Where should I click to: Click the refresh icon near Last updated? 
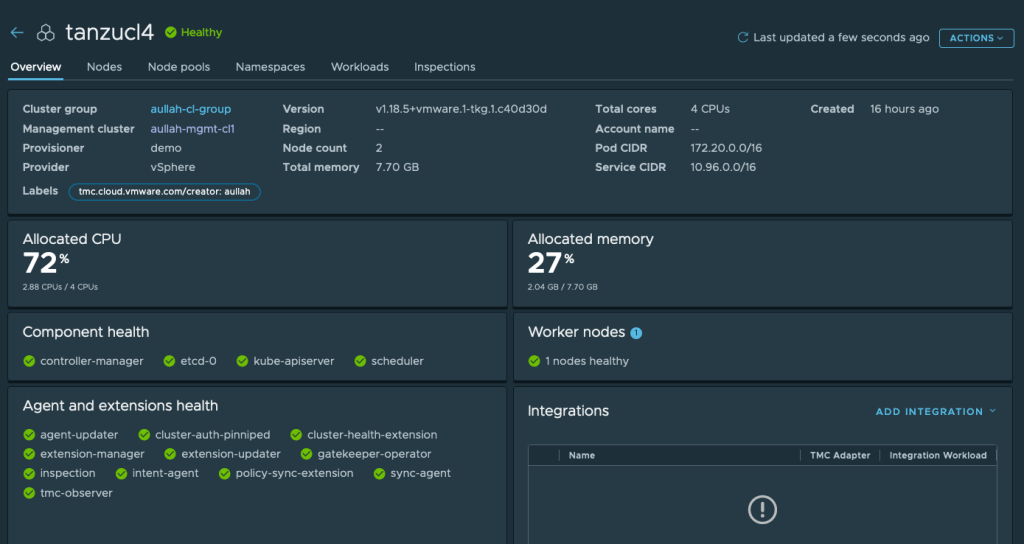(x=742, y=38)
